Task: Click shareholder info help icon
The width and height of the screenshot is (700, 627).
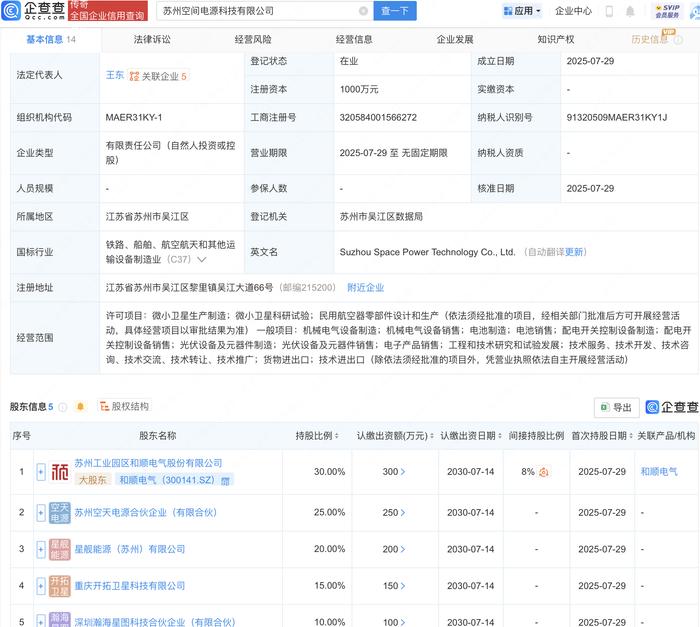Action: coord(63,407)
